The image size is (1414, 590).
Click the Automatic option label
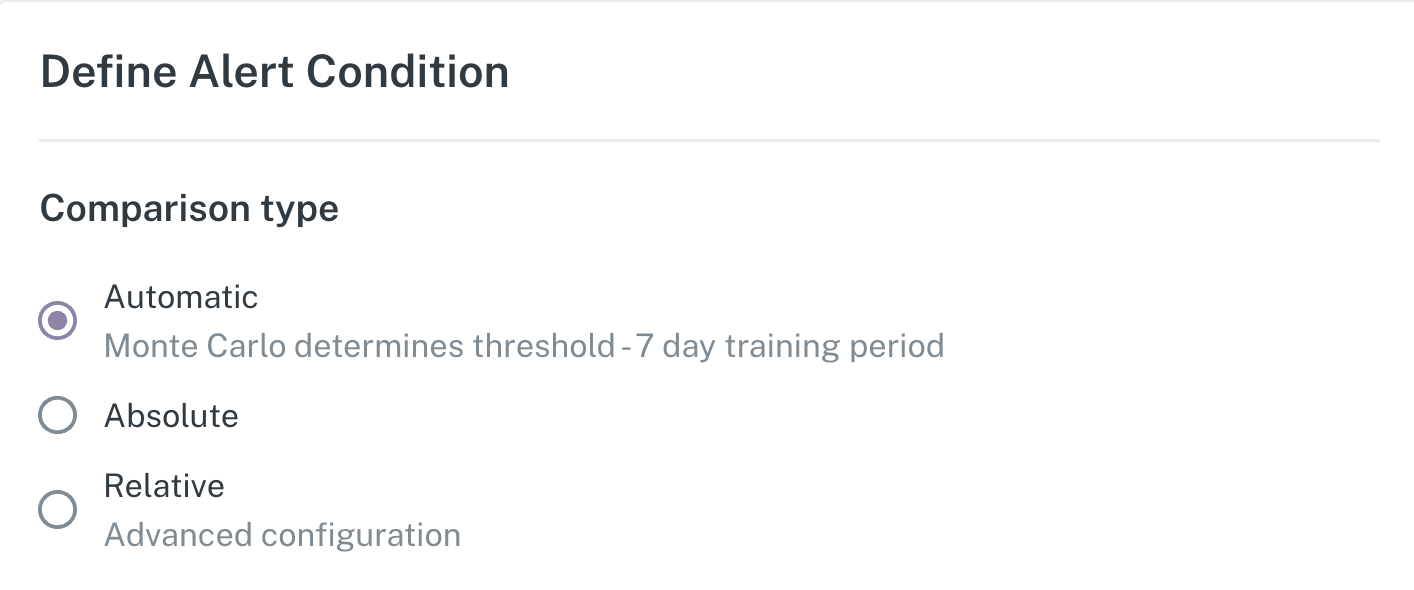click(x=181, y=297)
